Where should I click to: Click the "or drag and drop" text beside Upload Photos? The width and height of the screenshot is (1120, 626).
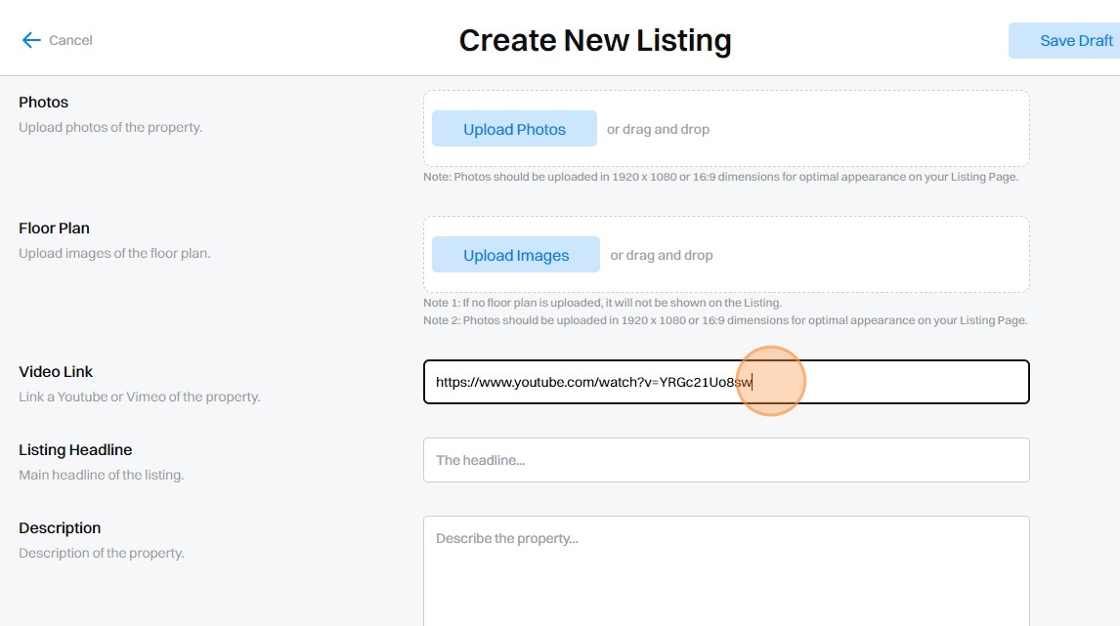click(x=658, y=129)
